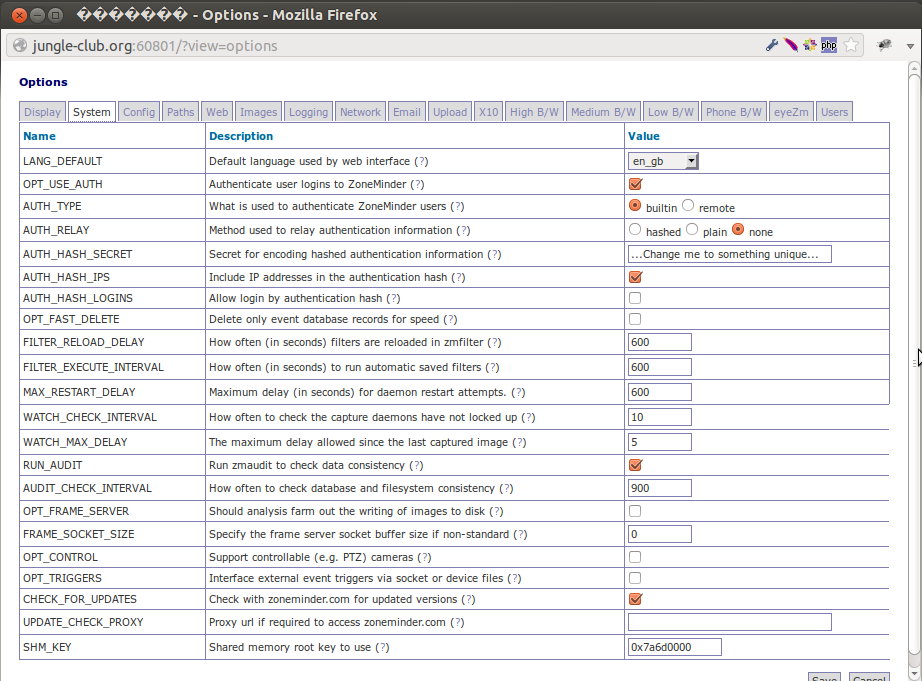
Task: Click the AUDIT_CHECK_INTERVAL value field
Action: (660, 488)
